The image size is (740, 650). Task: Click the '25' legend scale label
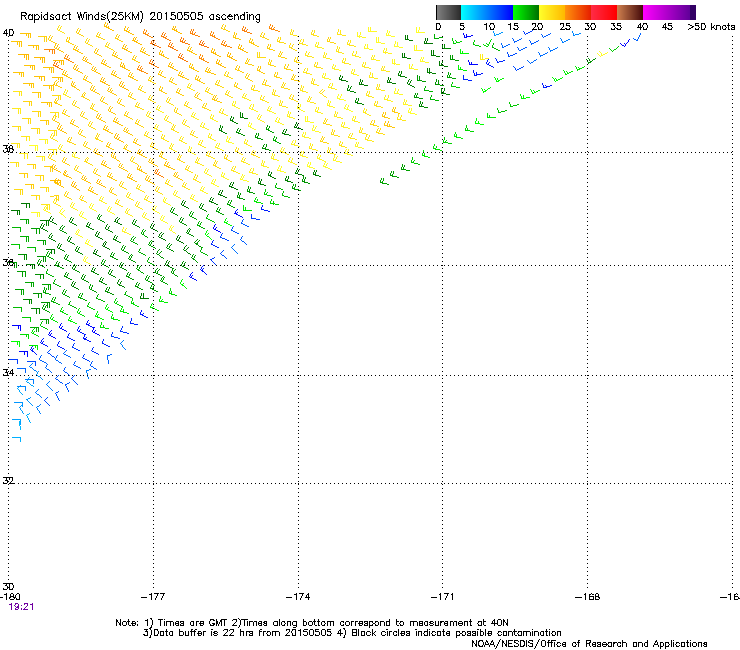click(x=565, y=27)
